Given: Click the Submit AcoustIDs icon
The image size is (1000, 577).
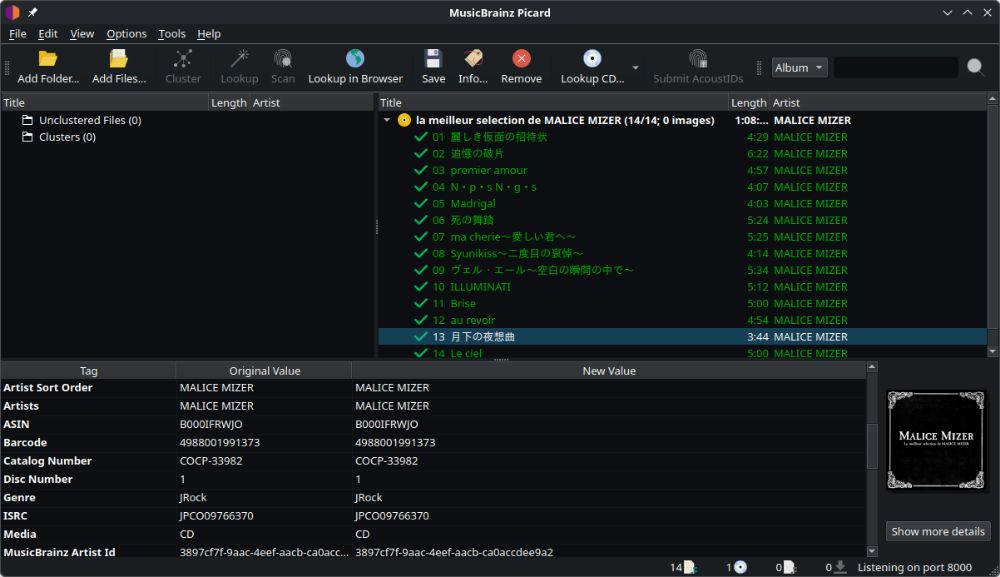Looking at the screenshot, I should pos(698,59).
